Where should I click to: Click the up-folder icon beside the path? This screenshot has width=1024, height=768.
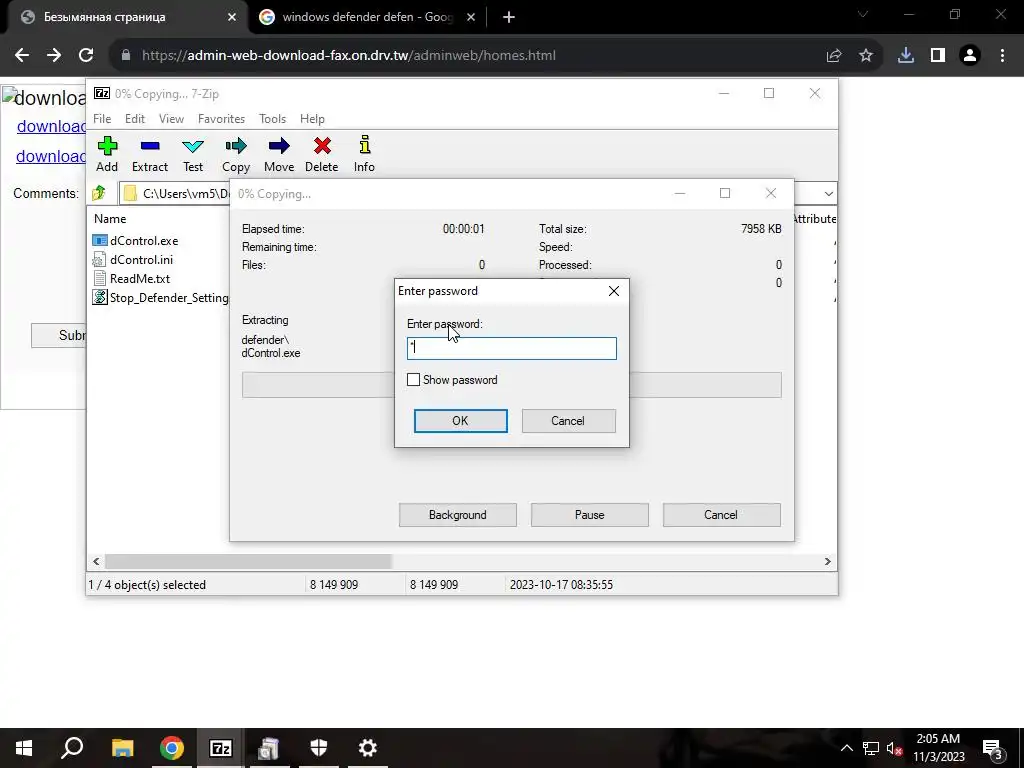tap(99, 193)
